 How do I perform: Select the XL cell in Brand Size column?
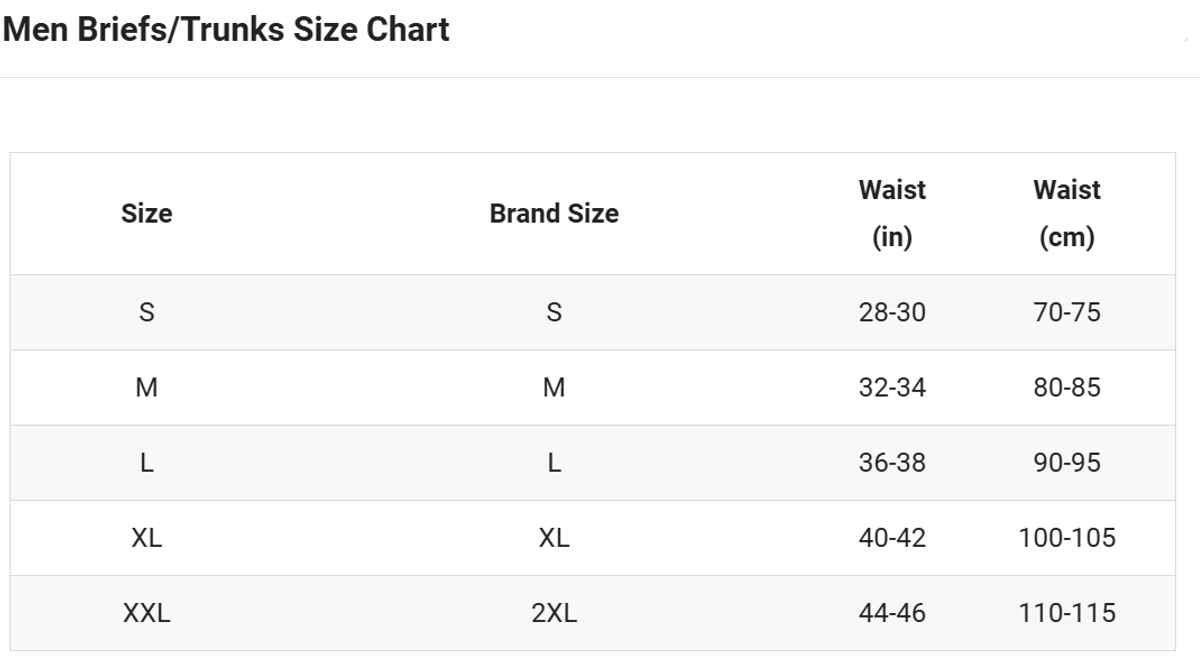click(554, 537)
